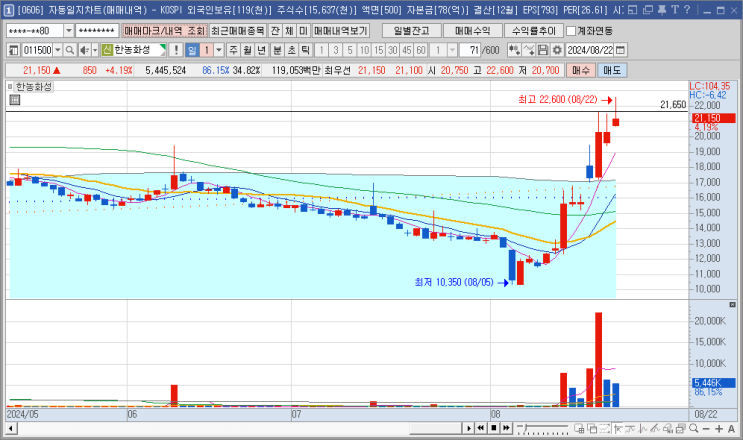Click the print chart icon in bottom toolbar

tap(668, 428)
